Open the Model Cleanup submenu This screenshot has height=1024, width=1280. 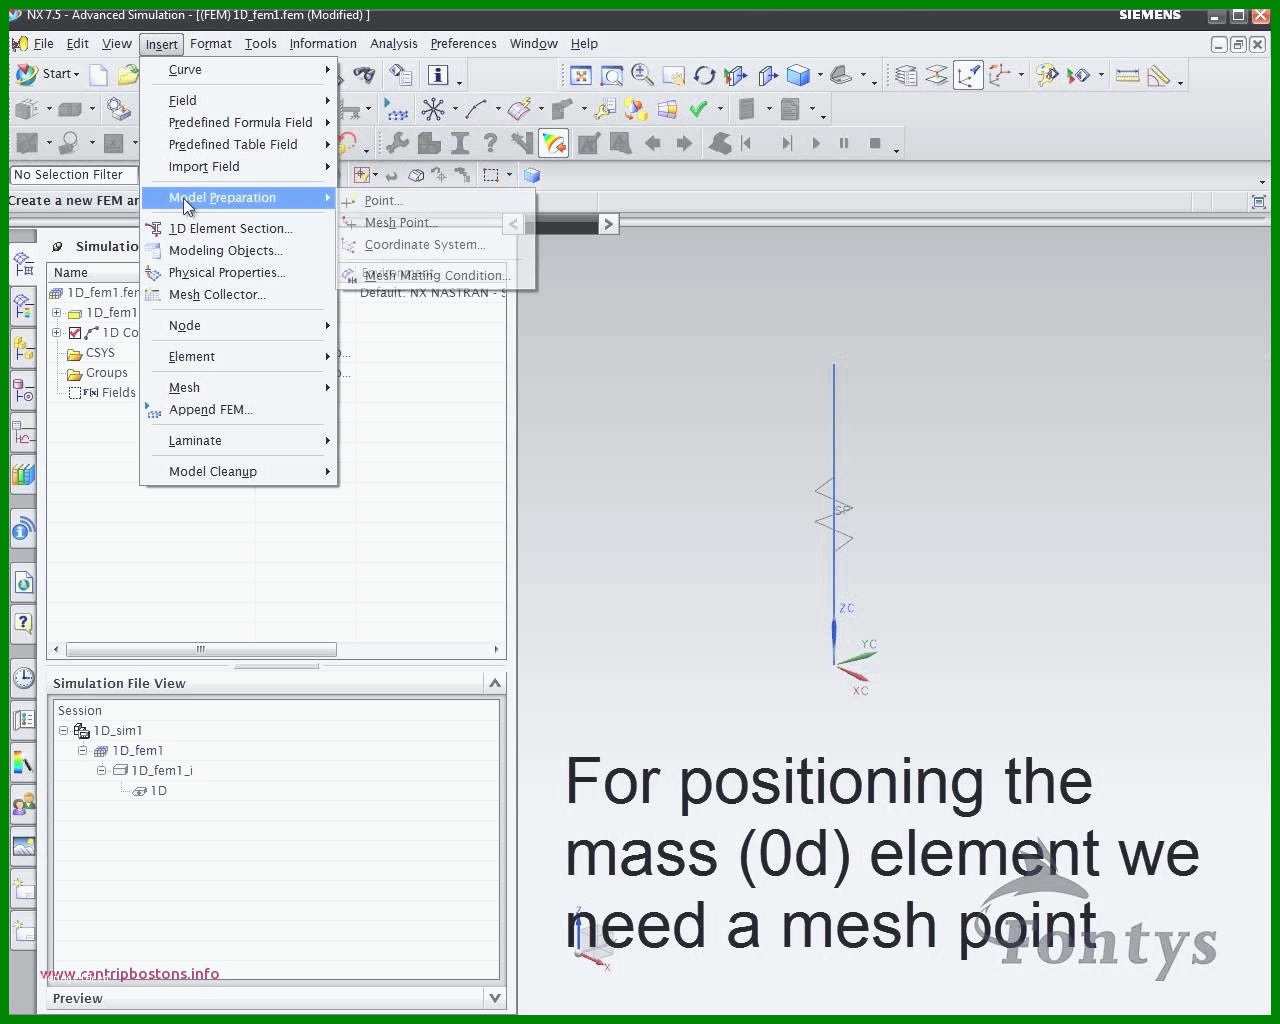[x=239, y=472]
